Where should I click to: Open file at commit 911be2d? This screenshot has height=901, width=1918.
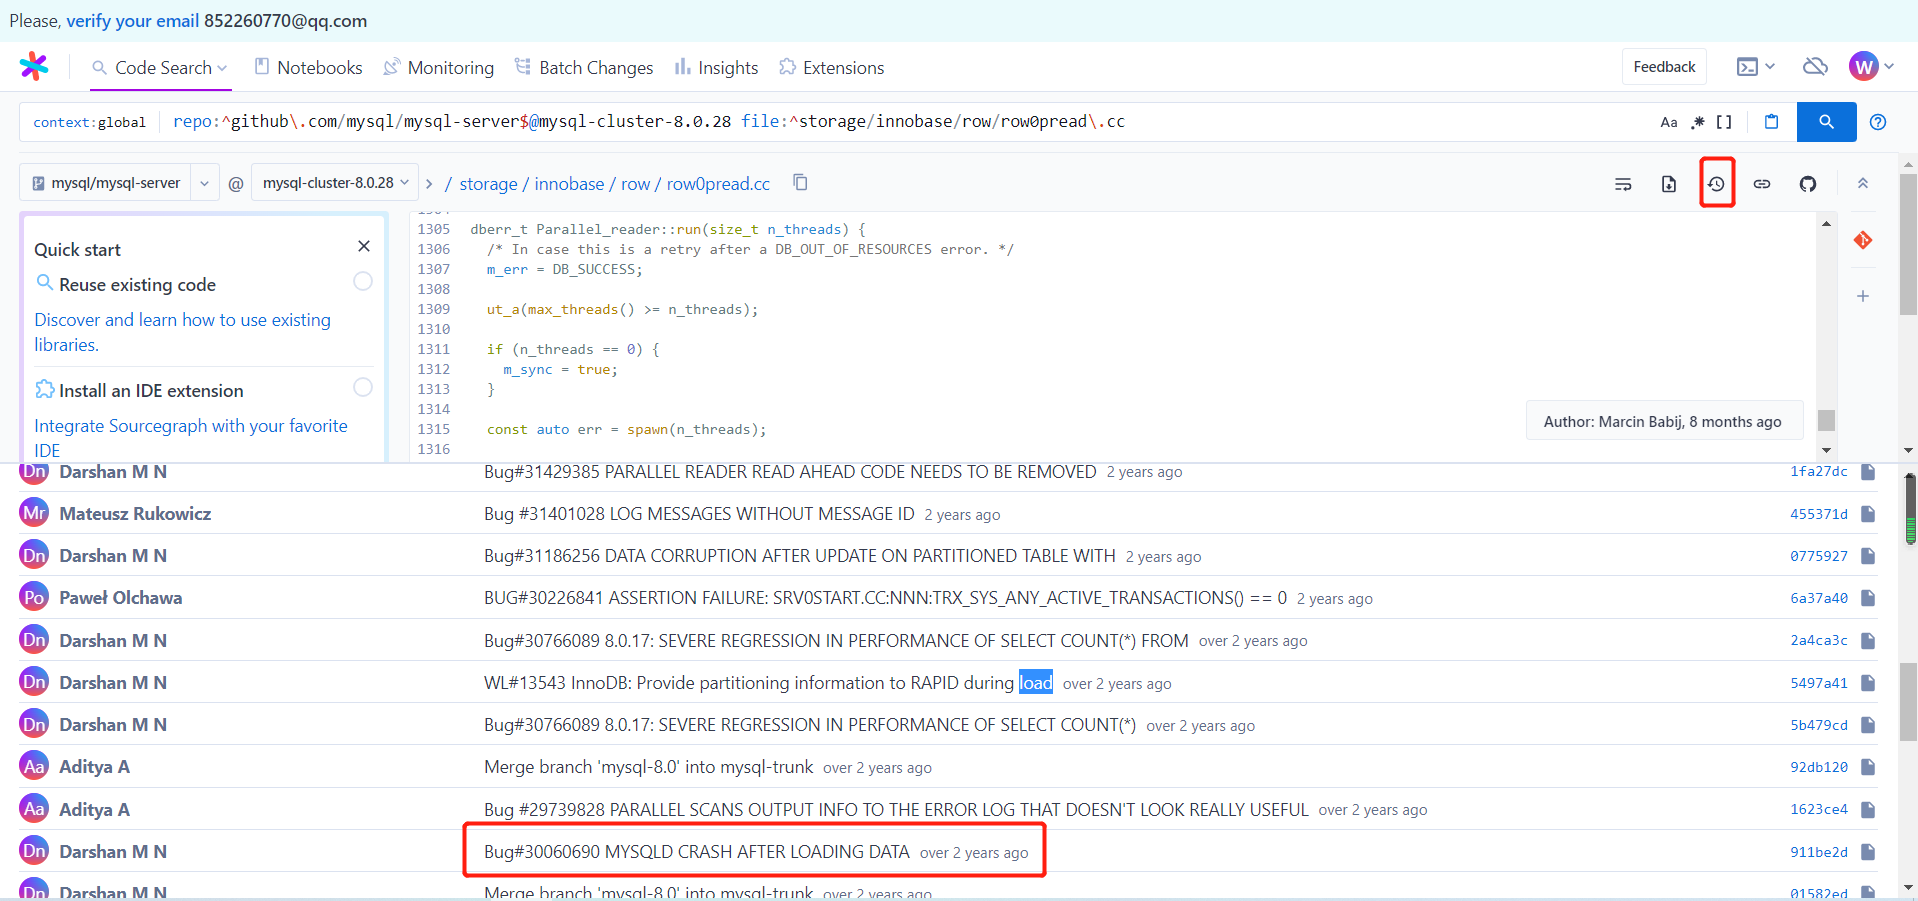click(1868, 852)
